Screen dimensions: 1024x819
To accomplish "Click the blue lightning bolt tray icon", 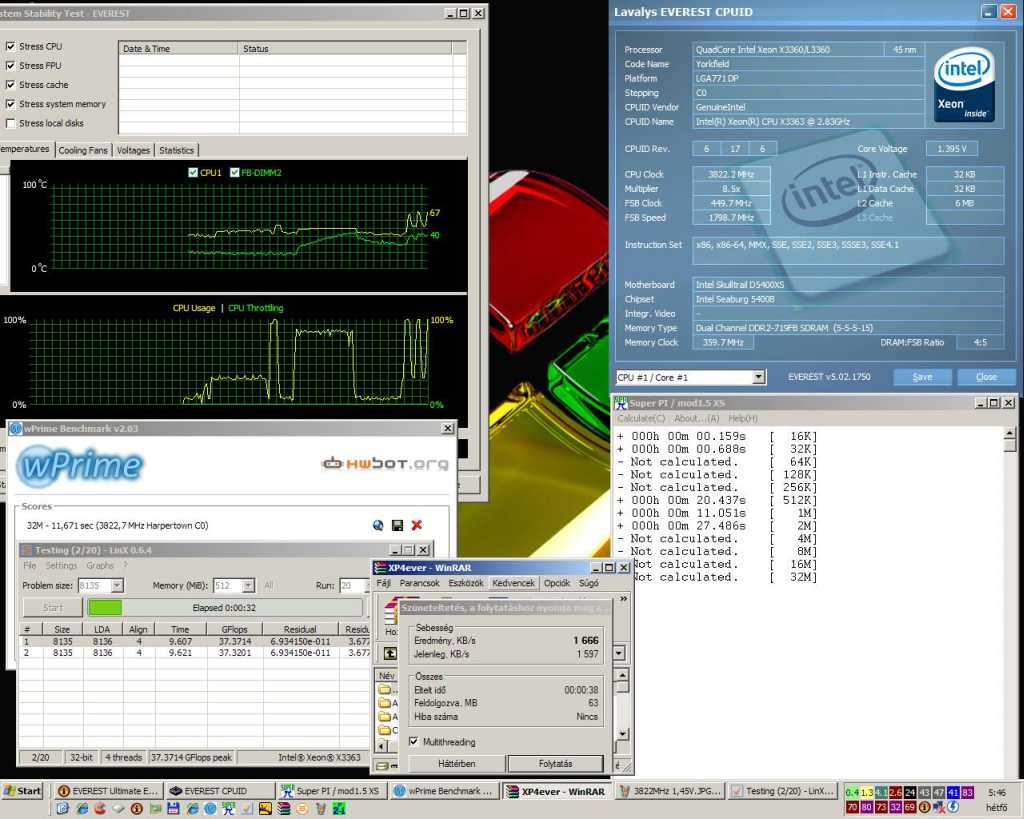I will coord(953,807).
